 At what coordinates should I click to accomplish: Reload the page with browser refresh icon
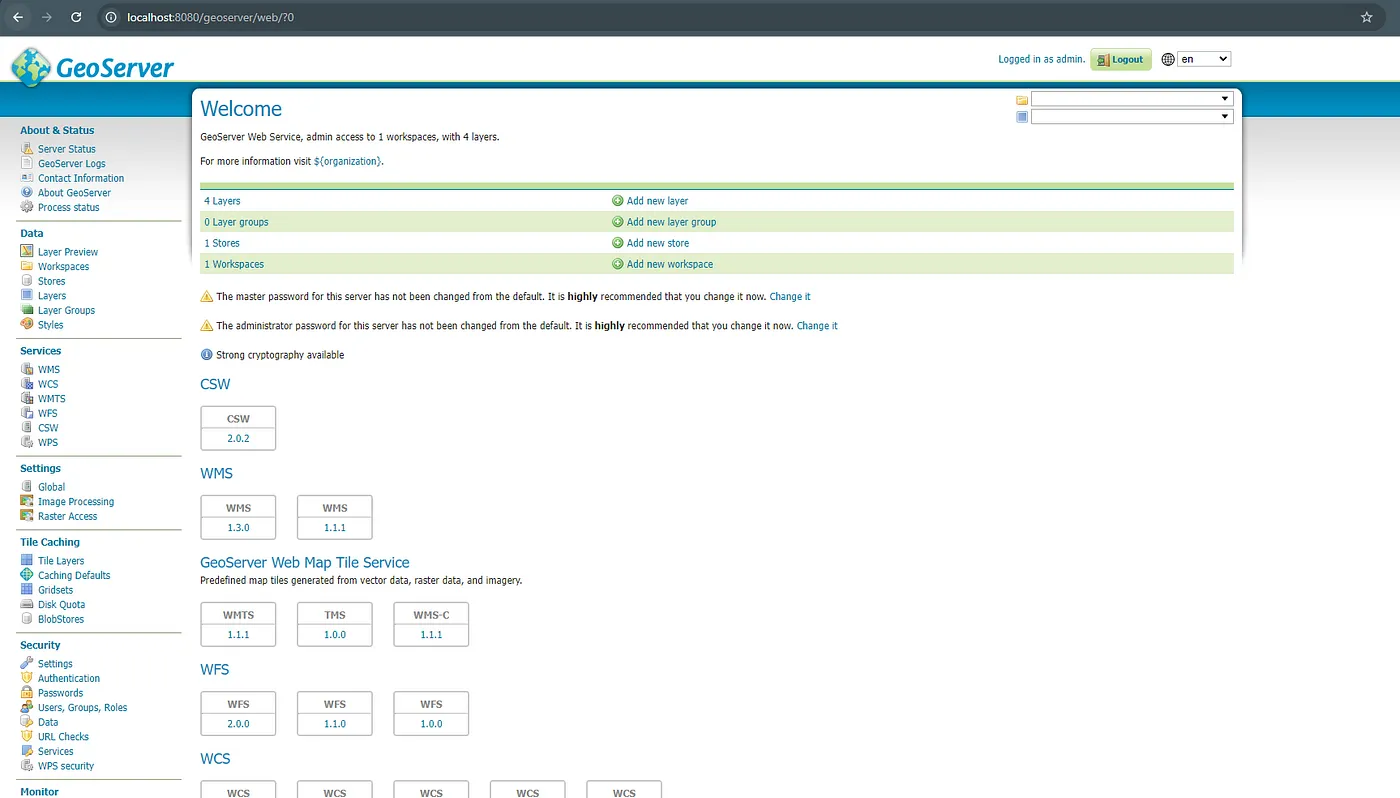[76, 17]
